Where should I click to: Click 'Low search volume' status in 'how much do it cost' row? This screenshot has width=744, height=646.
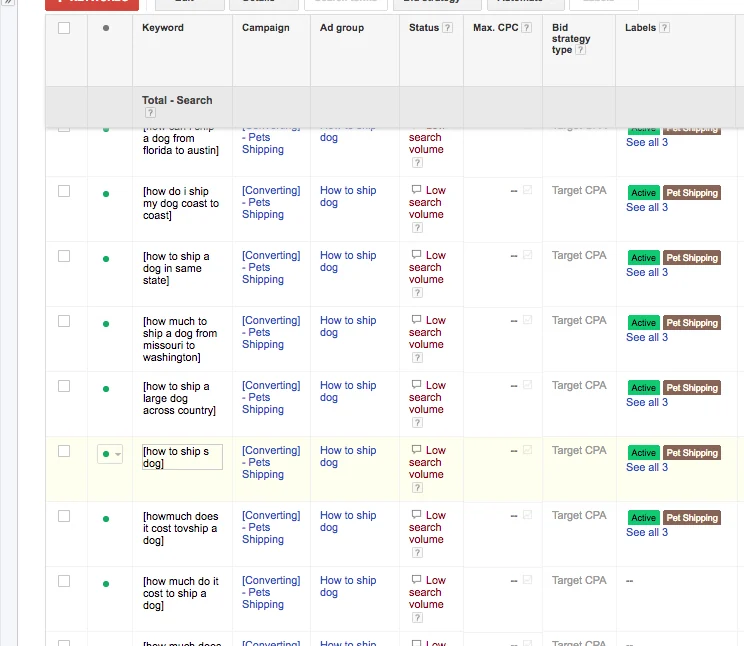coord(427,592)
